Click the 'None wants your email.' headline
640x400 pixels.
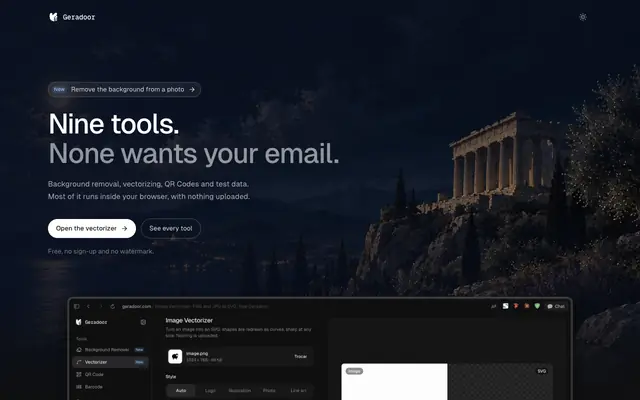point(194,154)
